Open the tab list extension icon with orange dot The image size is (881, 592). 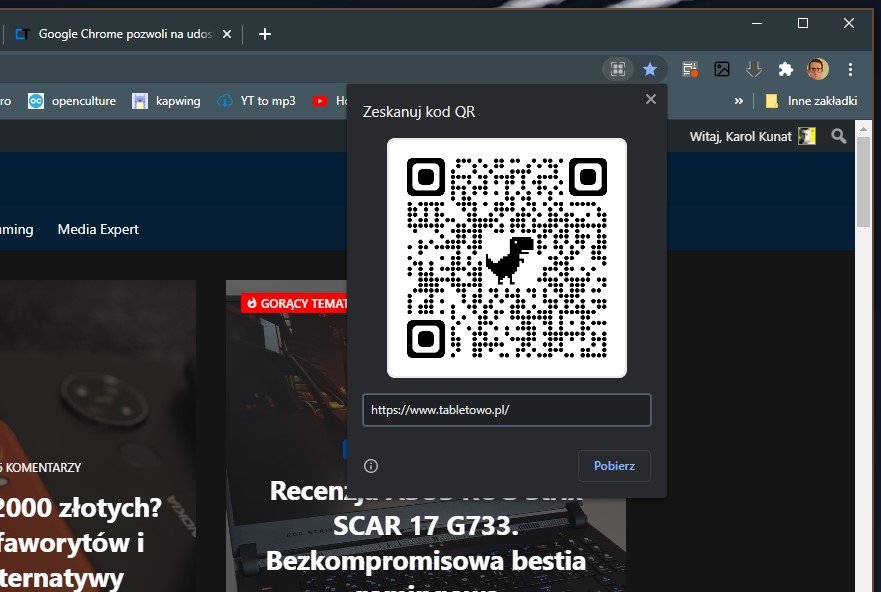point(690,69)
